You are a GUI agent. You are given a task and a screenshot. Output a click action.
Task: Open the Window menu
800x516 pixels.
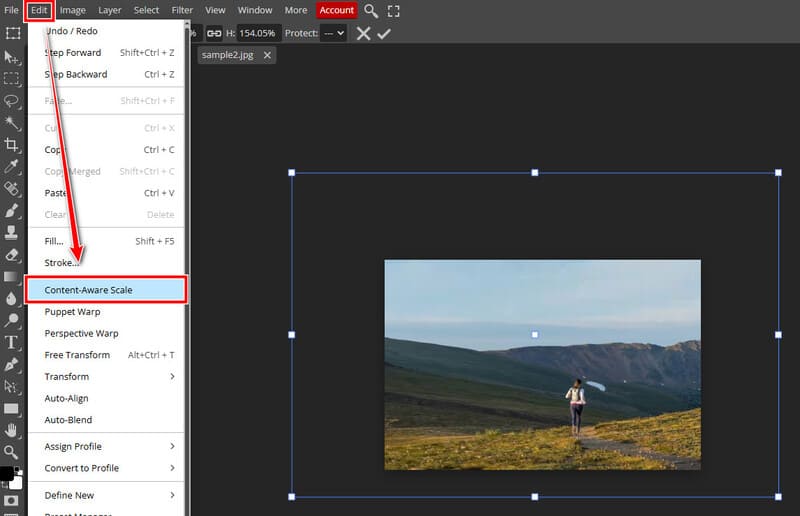(255, 10)
